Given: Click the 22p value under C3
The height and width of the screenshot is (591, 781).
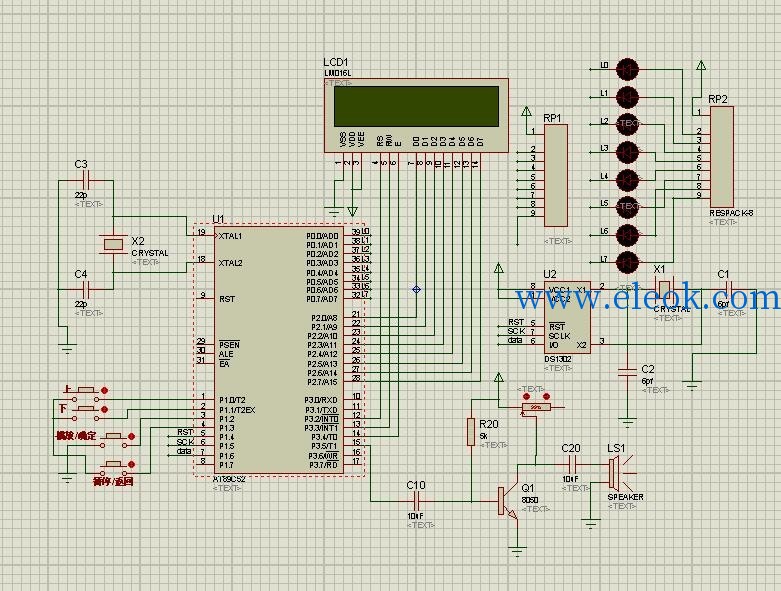Looking at the screenshot, I should (81, 195).
